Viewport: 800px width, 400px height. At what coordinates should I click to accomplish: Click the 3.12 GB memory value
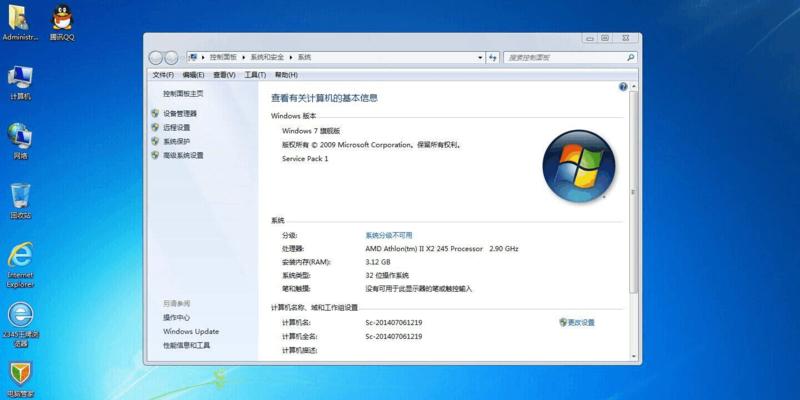pyautogui.click(x=378, y=262)
